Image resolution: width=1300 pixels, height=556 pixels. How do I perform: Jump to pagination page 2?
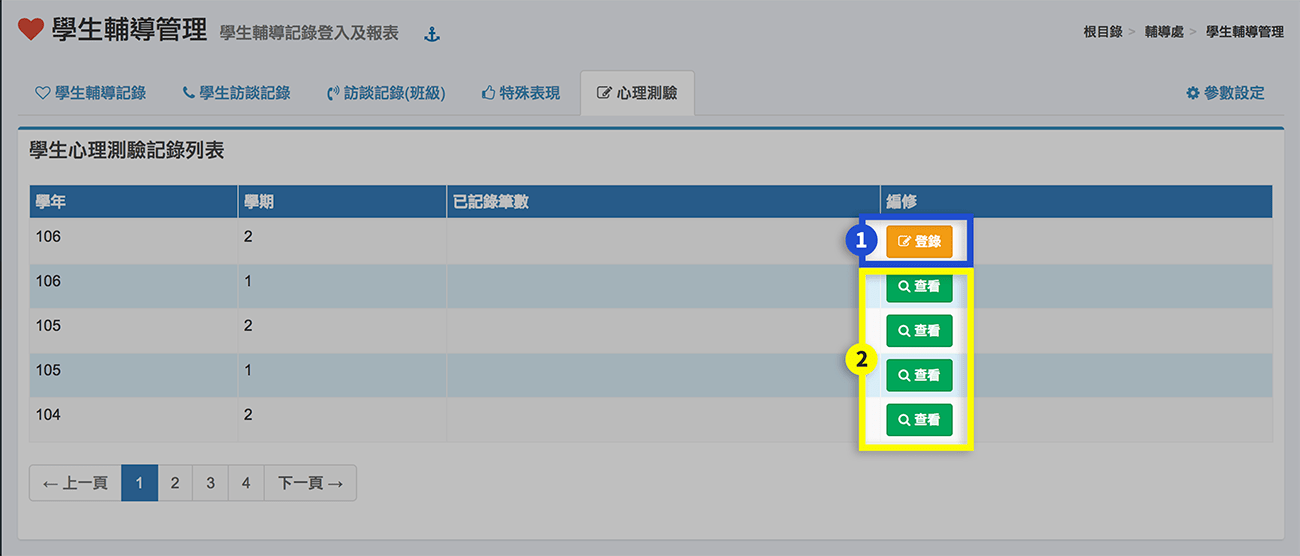(x=175, y=483)
